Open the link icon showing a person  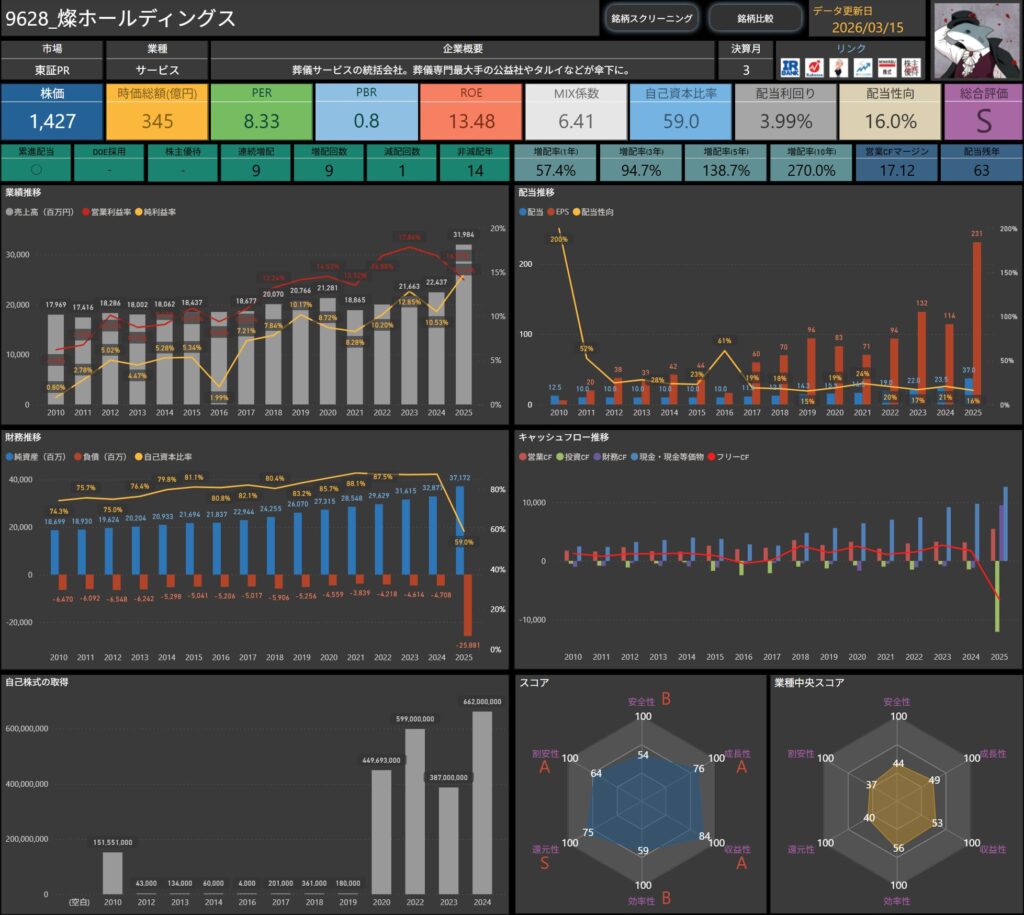coord(837,67)
